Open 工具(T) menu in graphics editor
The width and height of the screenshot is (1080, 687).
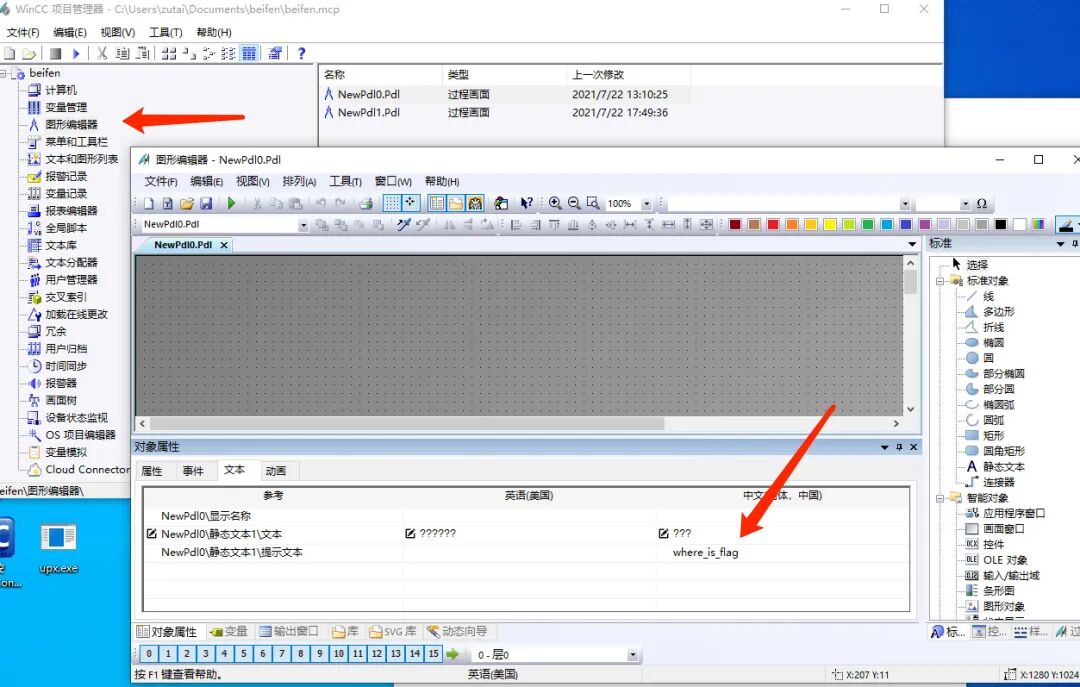pos(345,181)
